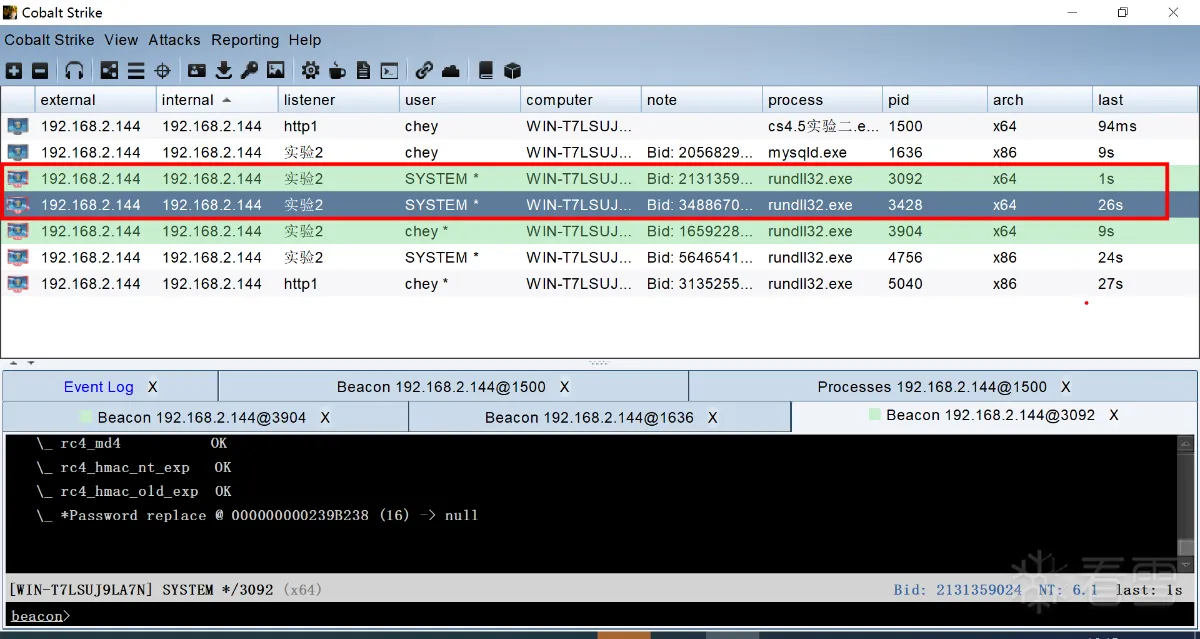
Task: Open the Cobalt Strike menu
Action: [49, 40]
